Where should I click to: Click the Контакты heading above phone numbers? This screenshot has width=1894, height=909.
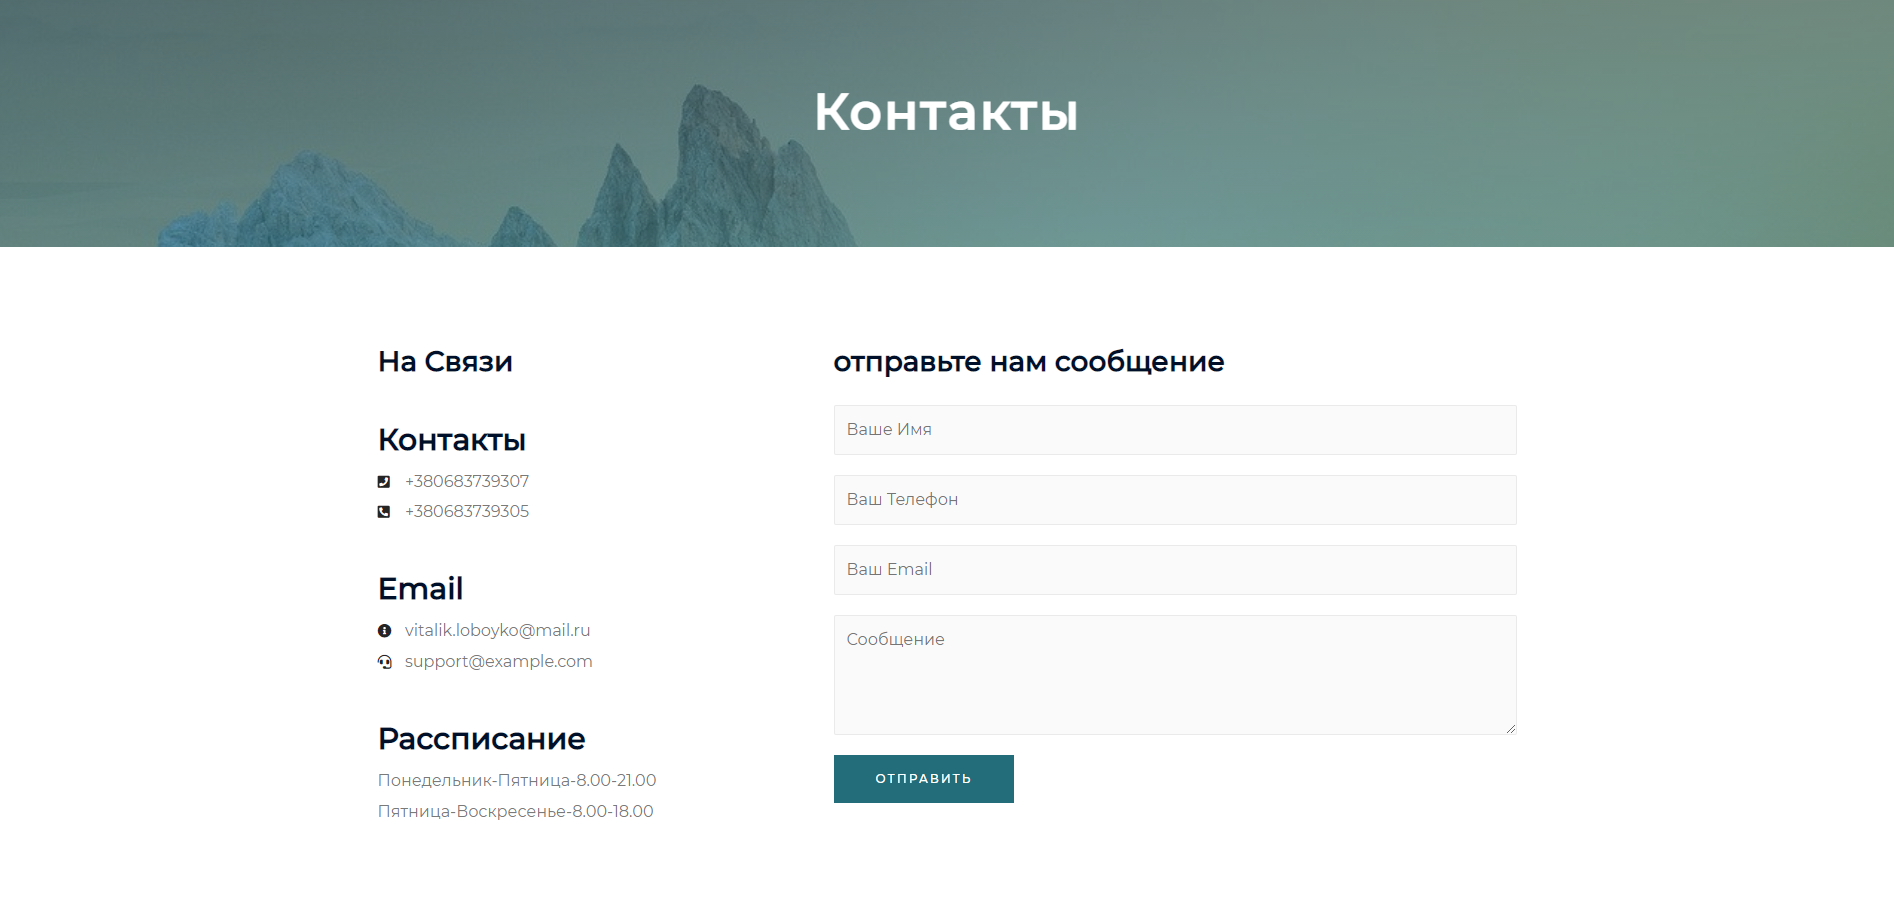point(452,440)
